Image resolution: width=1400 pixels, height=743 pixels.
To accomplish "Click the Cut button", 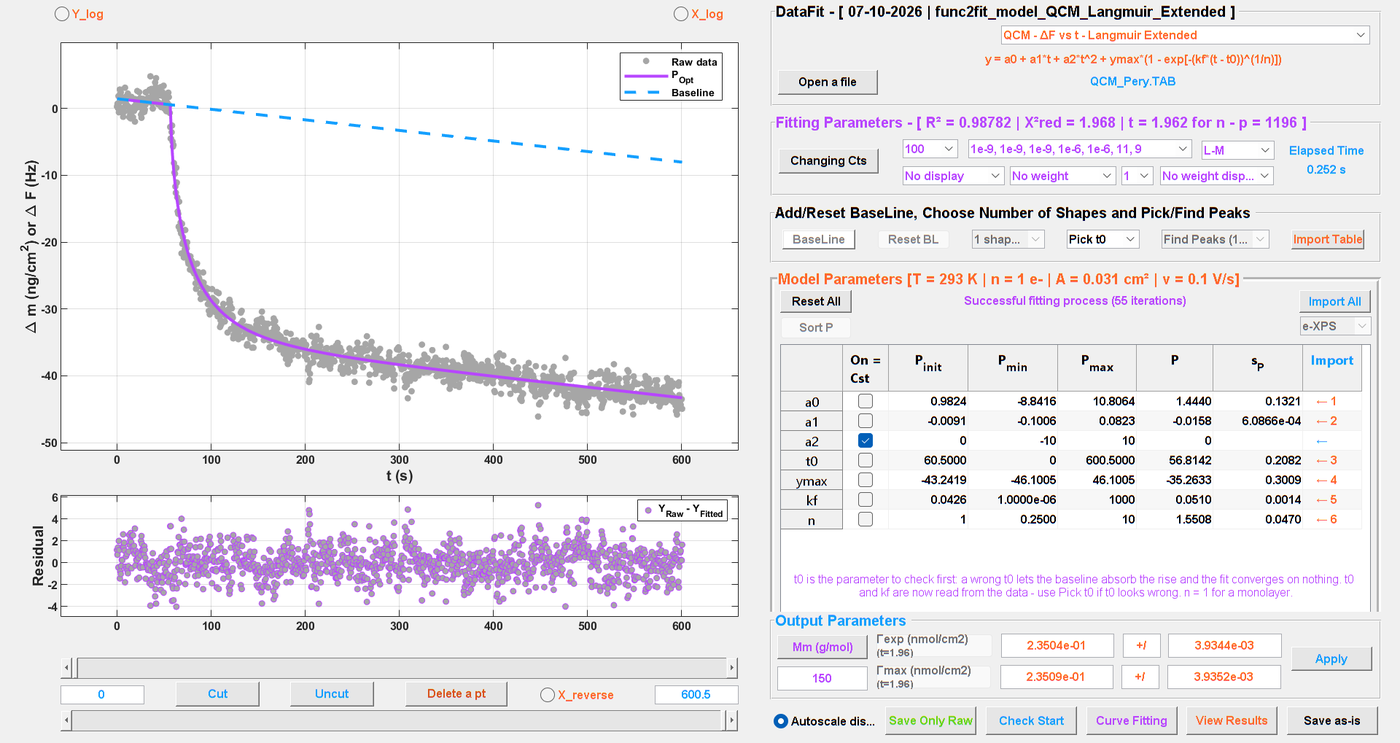I will click(x=218, y=694).
